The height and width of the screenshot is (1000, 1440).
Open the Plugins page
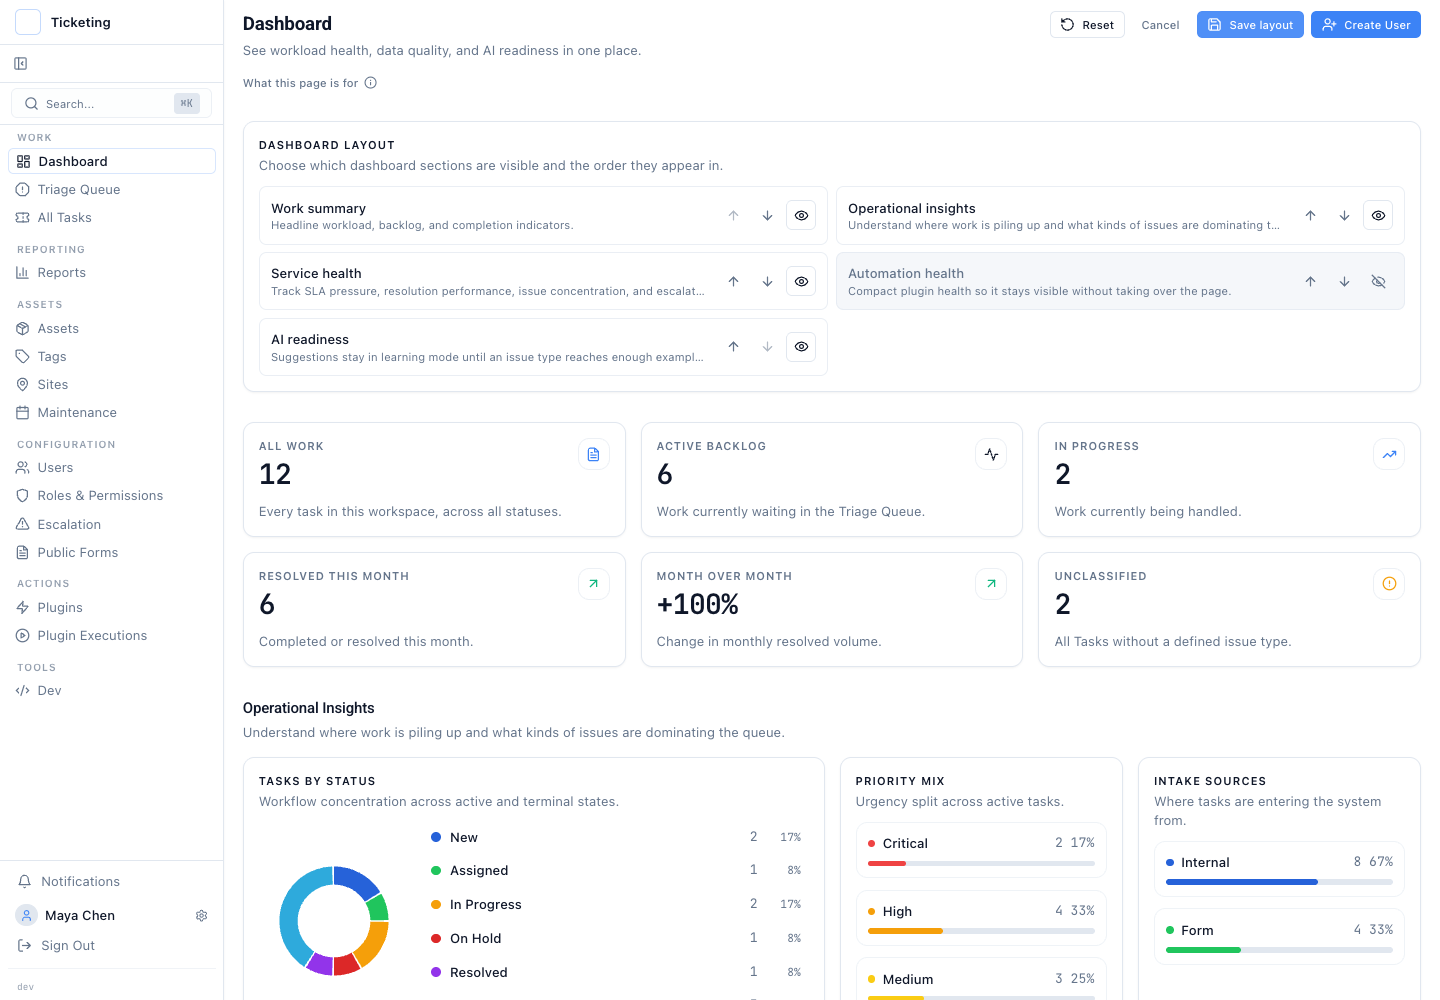(112, 607)
